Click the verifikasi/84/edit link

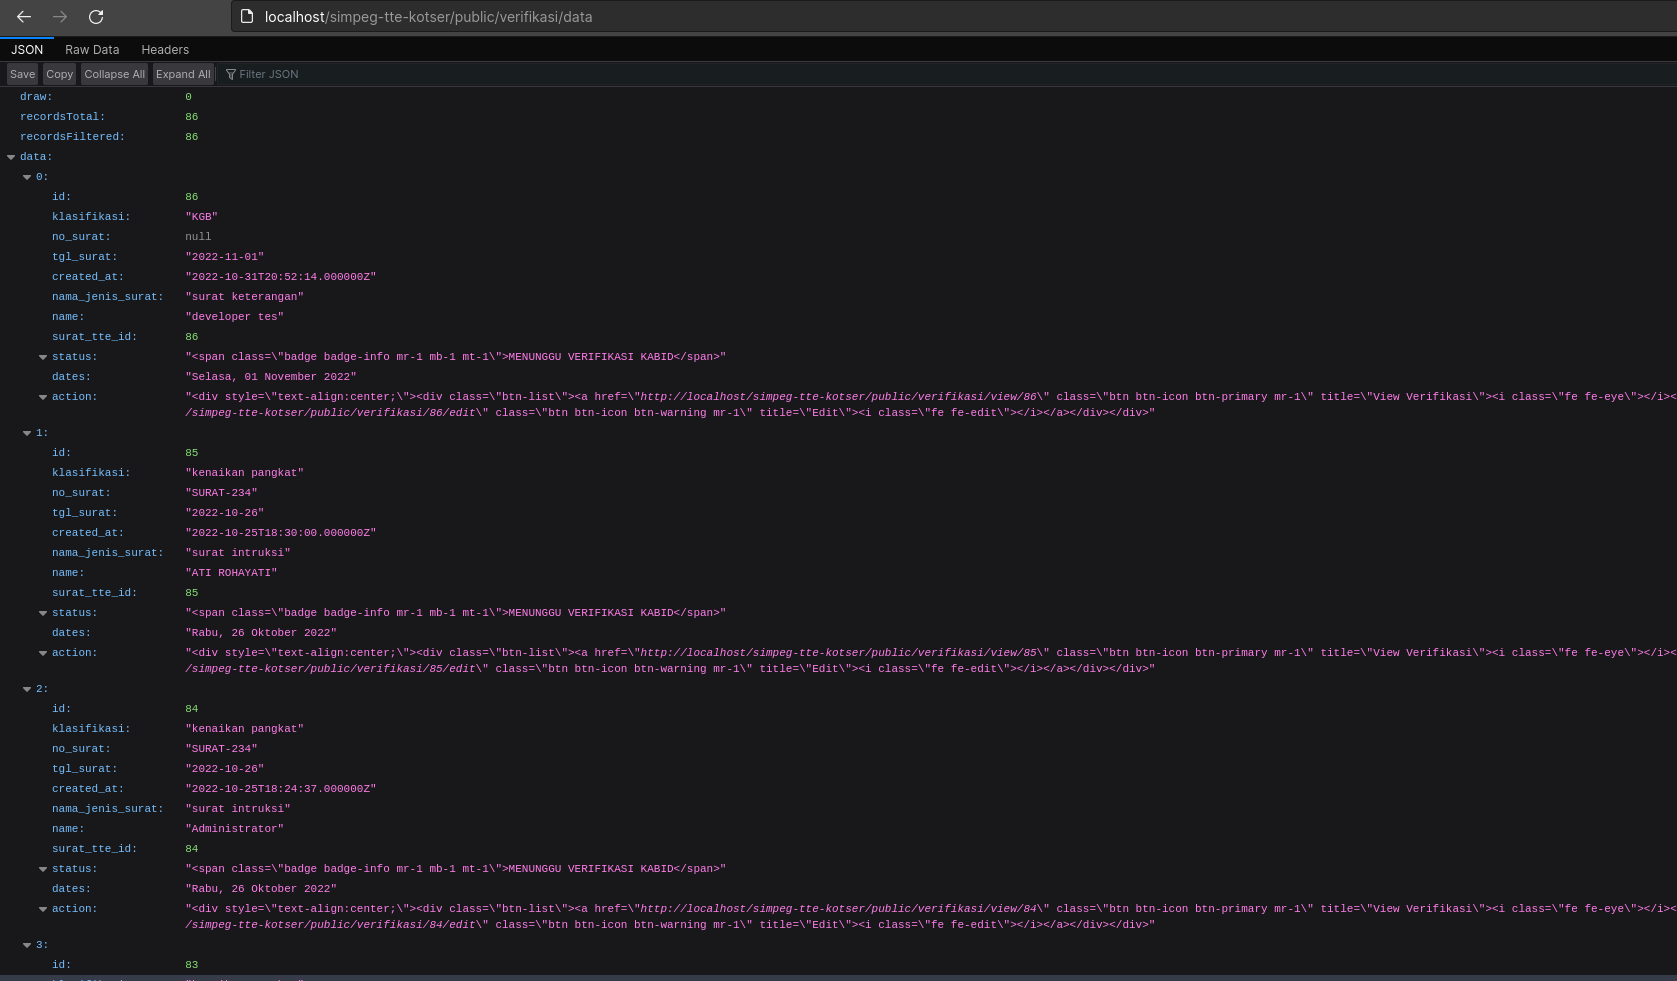point(331,925)
